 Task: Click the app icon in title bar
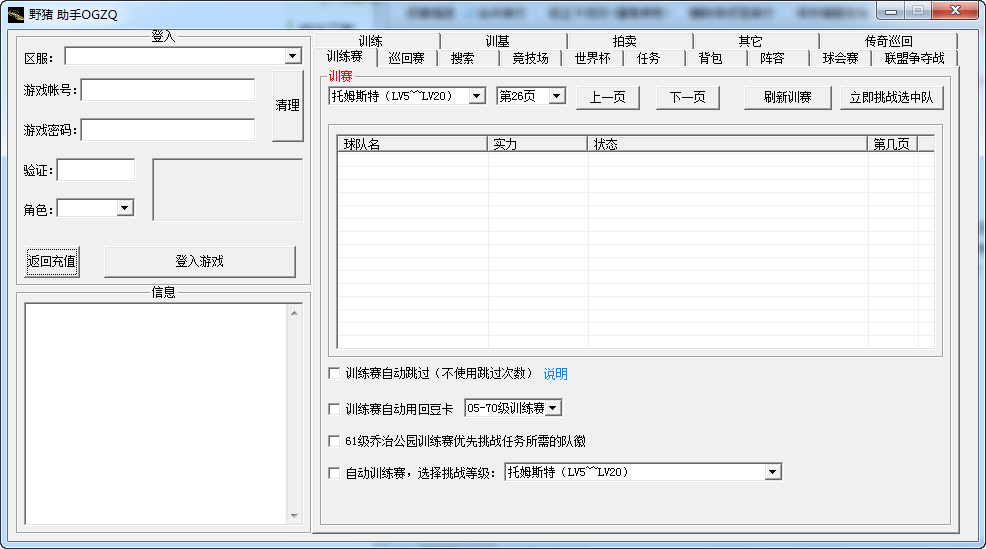click(16, 13)
